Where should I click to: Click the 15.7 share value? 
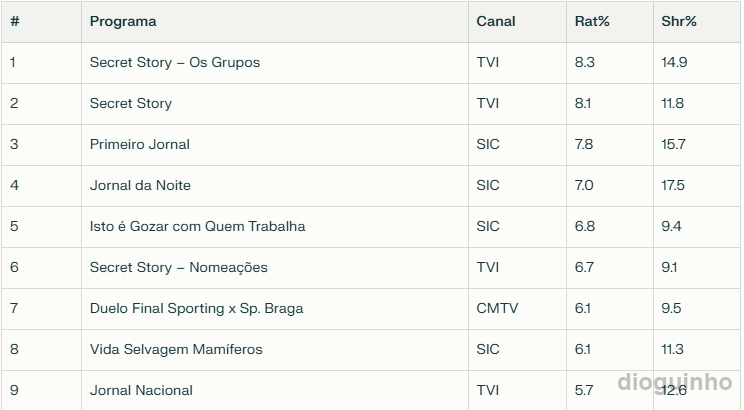(673, 145)
